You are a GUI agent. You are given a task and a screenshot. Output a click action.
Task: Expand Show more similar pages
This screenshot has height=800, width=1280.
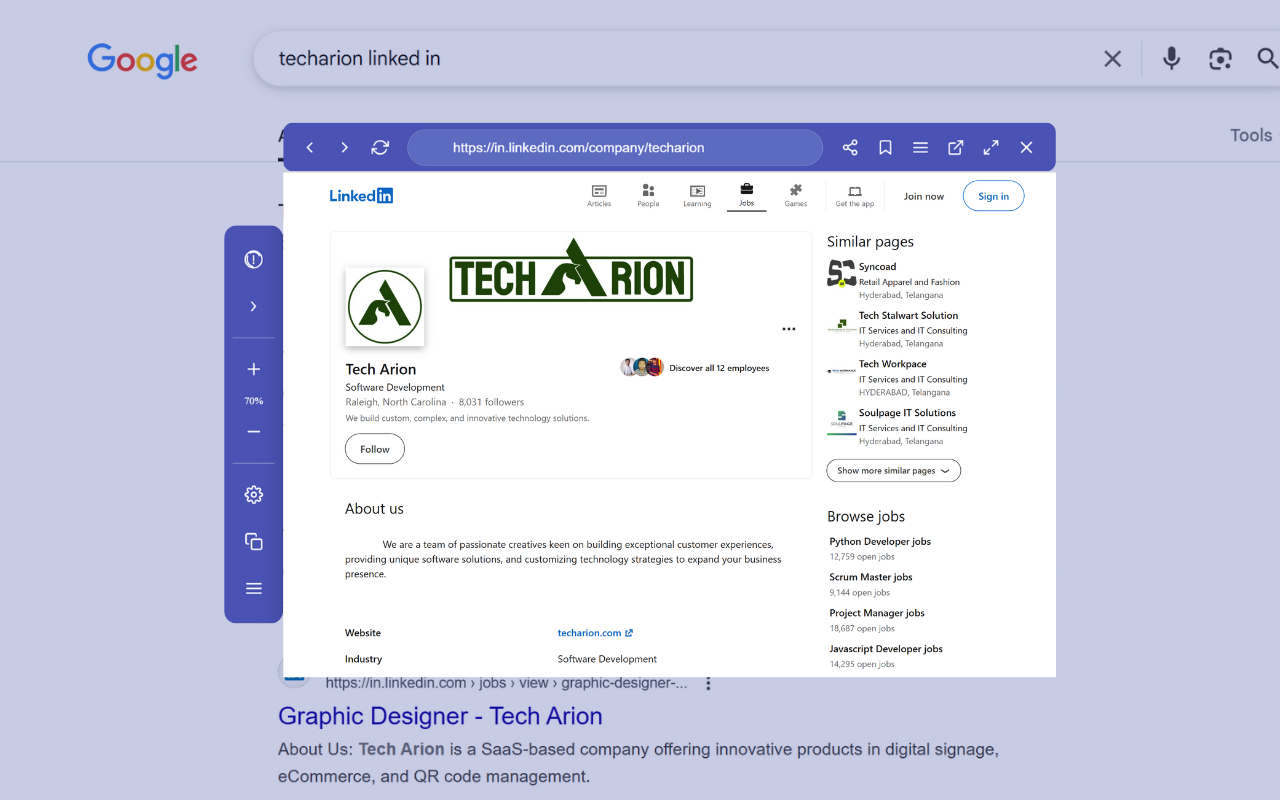[893, 471]
